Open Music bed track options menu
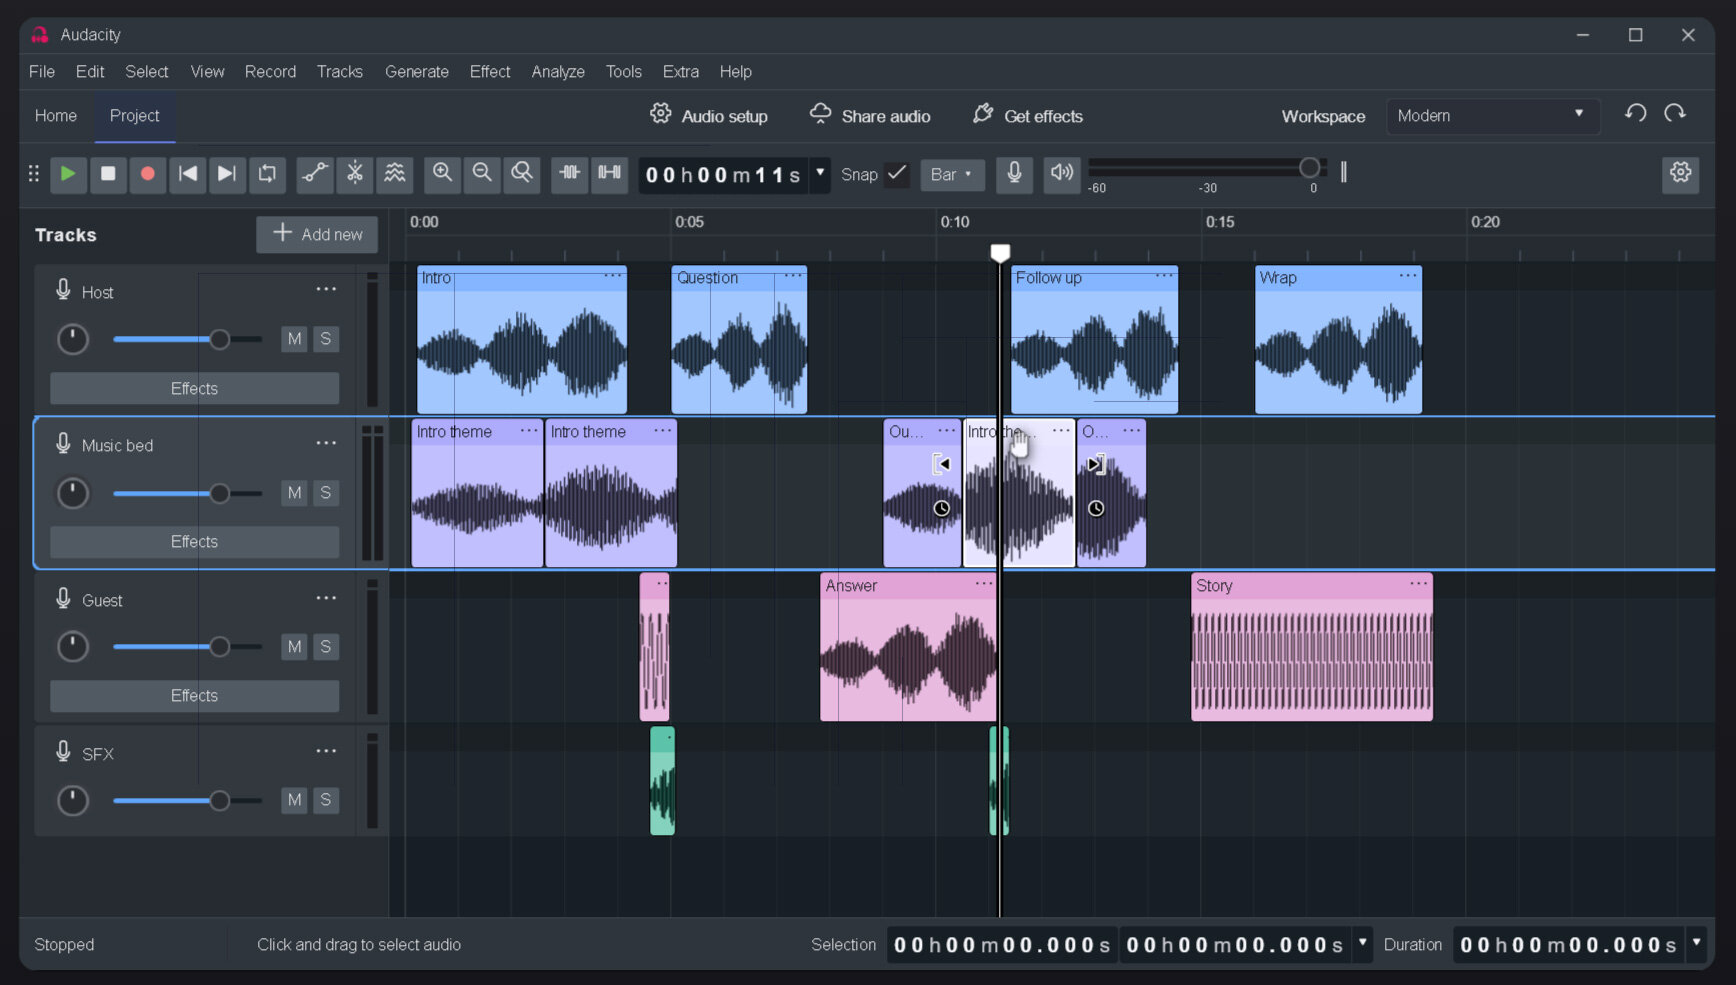Screen dimensions: 1736x985 (x=326, y=443)
